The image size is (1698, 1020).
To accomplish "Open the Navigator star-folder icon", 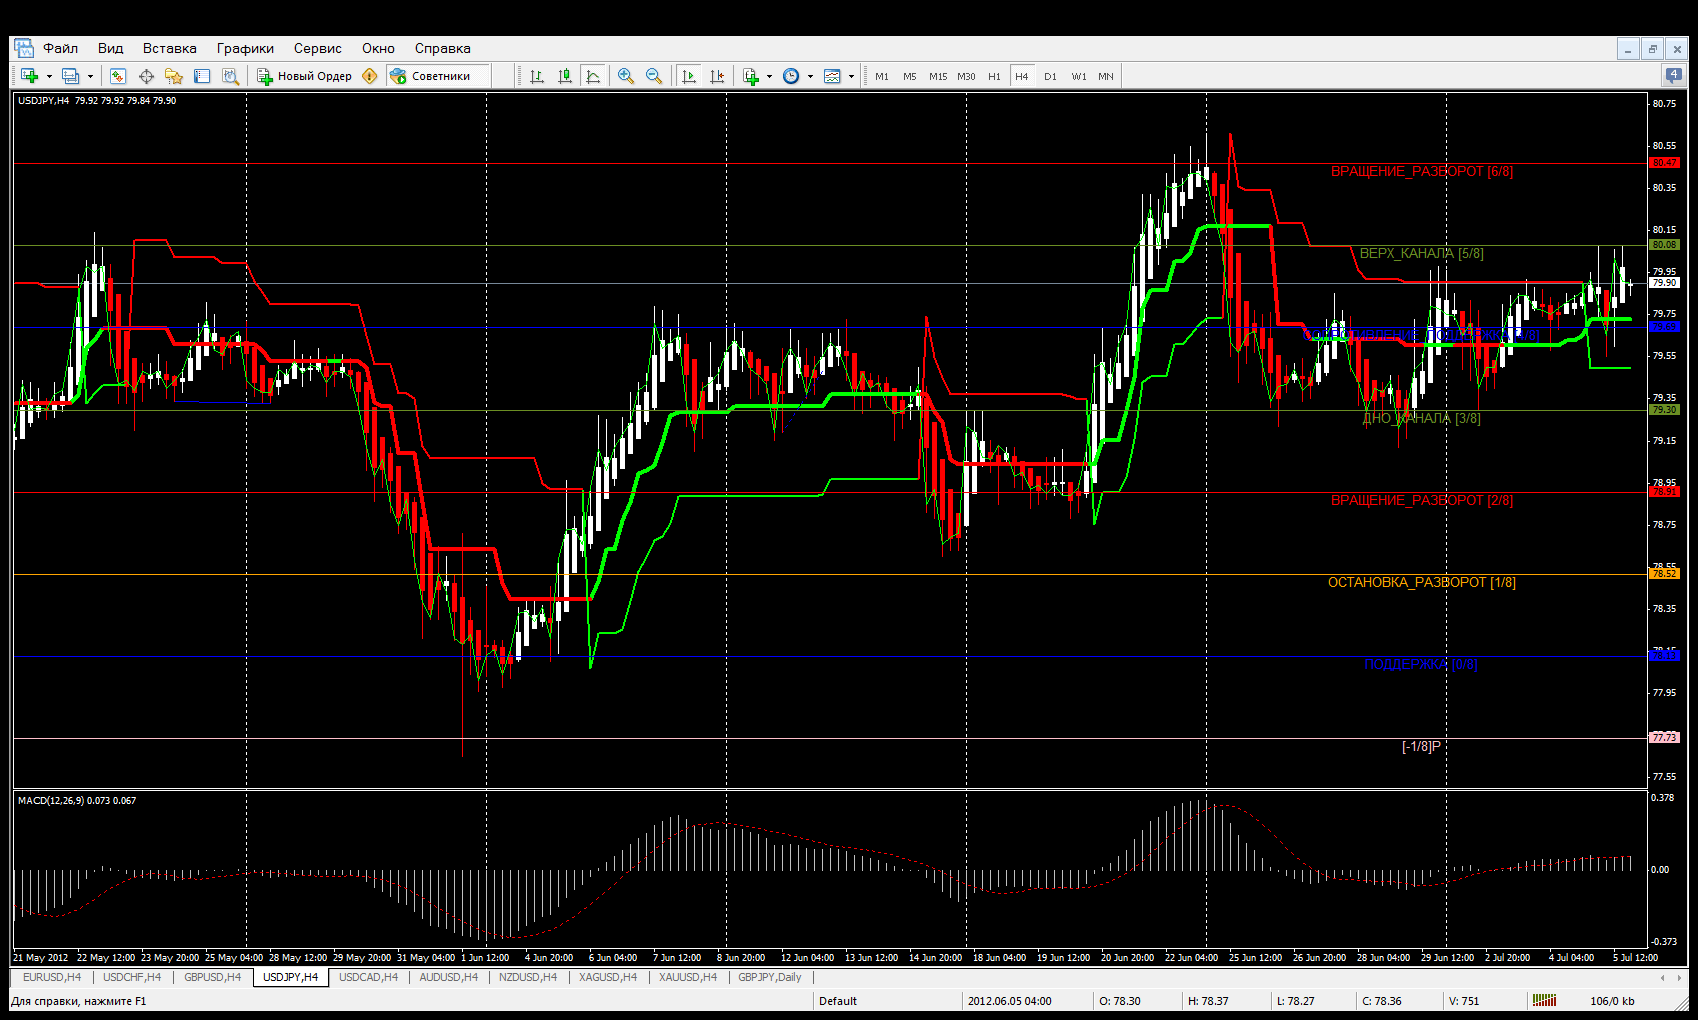I will point(174,76).
